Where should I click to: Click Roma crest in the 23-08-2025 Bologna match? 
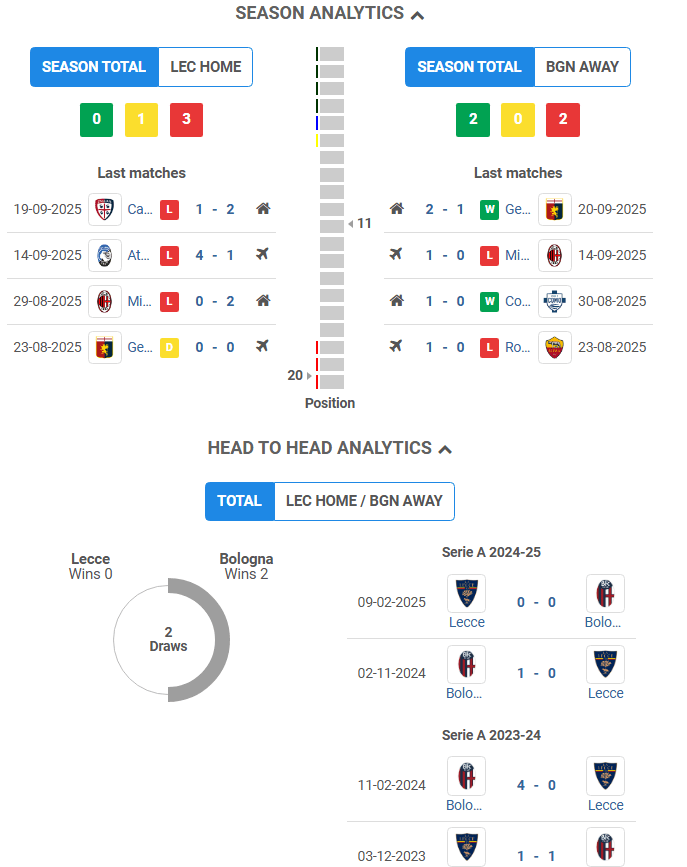[554, 347]
